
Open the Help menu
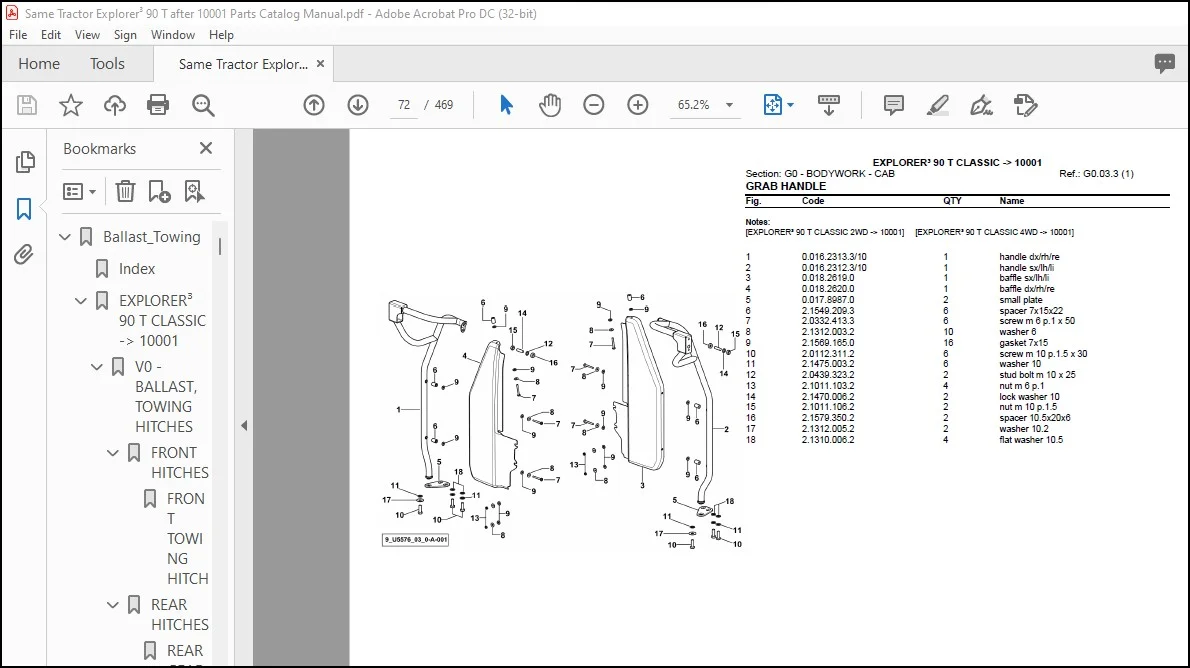point(221,35)
